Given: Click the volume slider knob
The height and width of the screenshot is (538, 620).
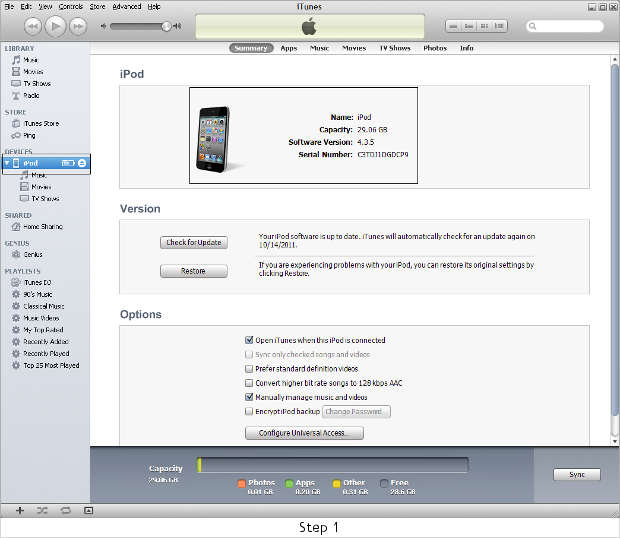Looking at the screenshot, I should click(x=166, y=26).
